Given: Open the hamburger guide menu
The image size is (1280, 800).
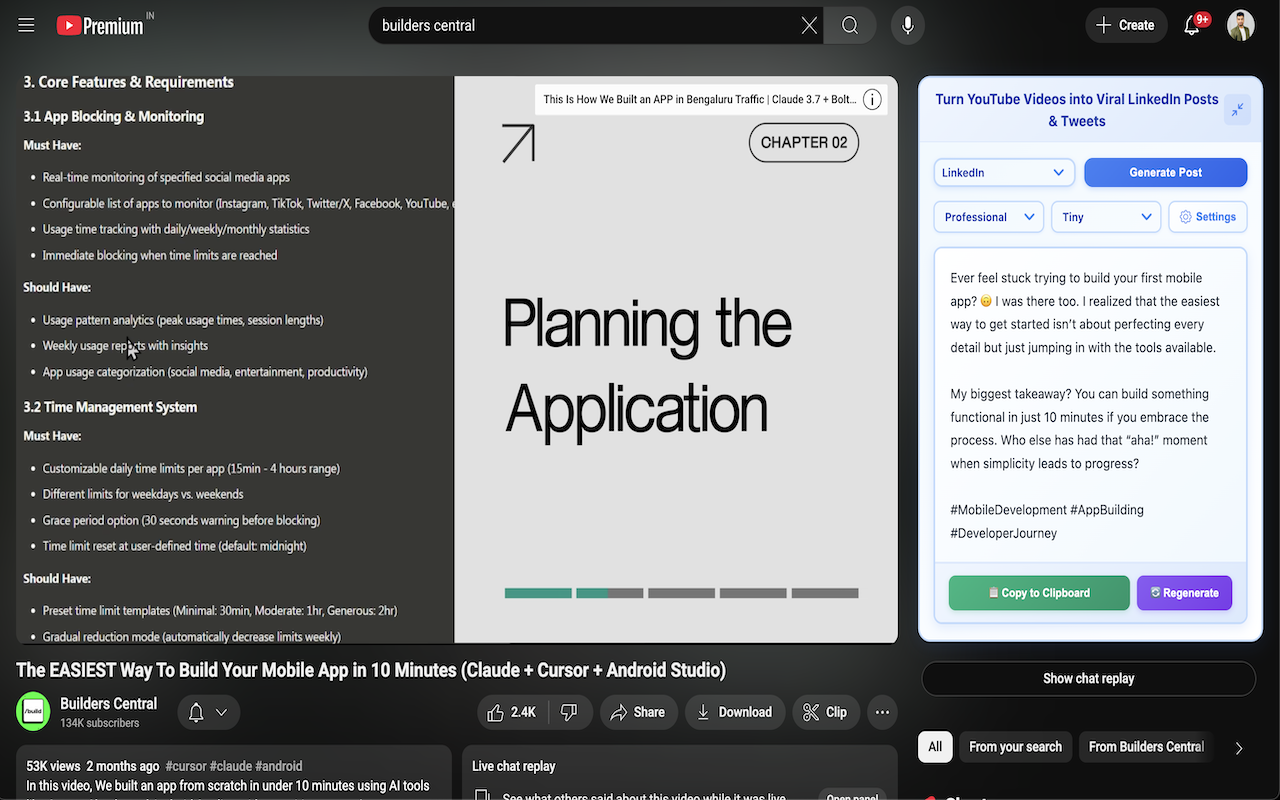Looking at the screenshot, I should 26,25.
